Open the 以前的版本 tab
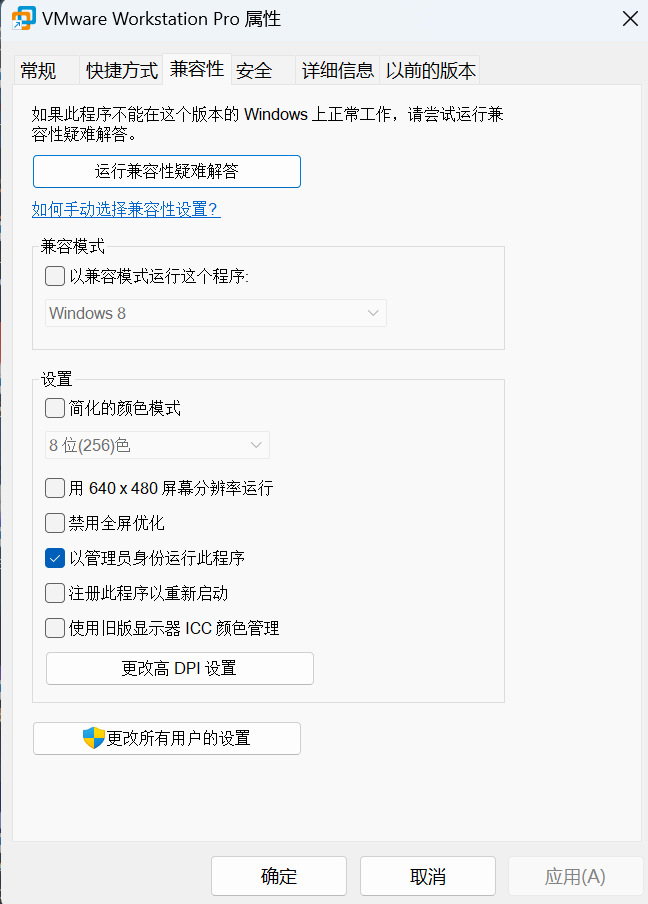The height and width of the screenshot is (904, 648). pos(430,70)
